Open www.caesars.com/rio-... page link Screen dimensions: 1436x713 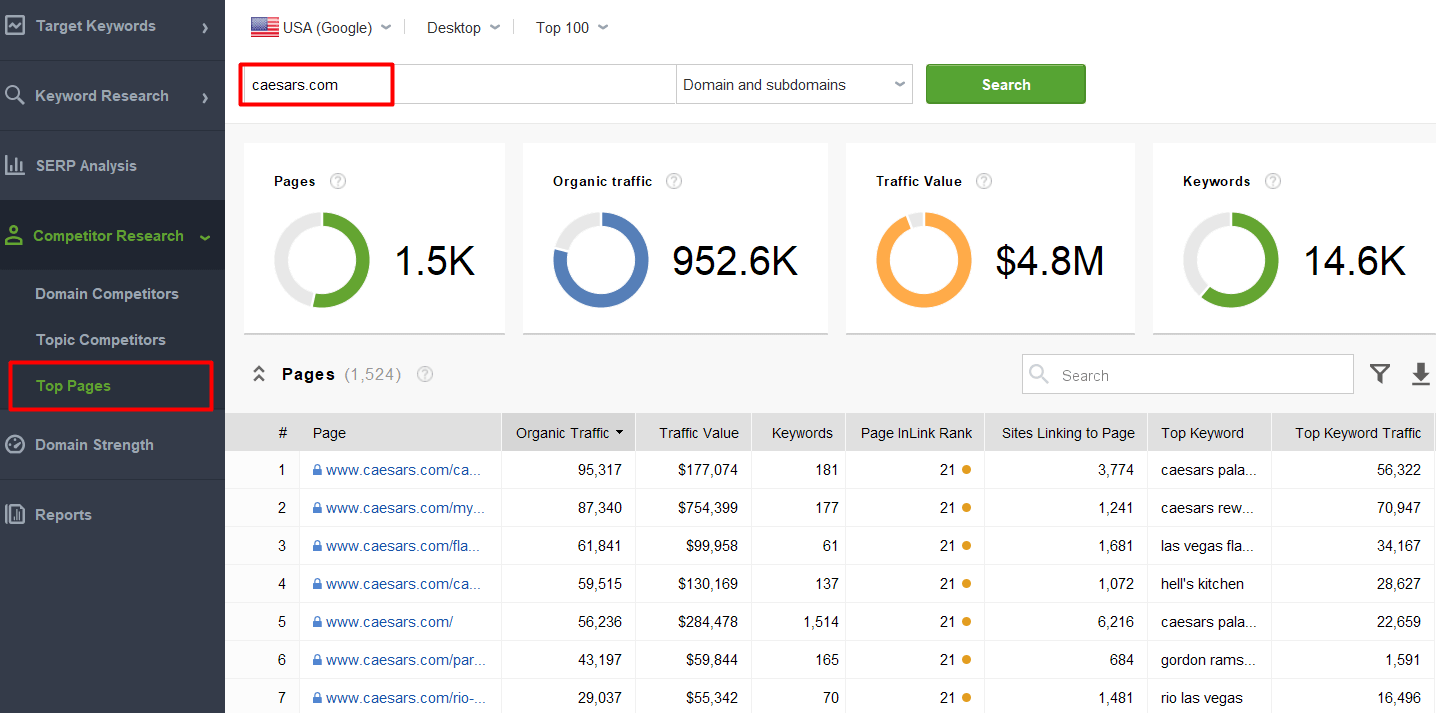[x=405, y=698]
